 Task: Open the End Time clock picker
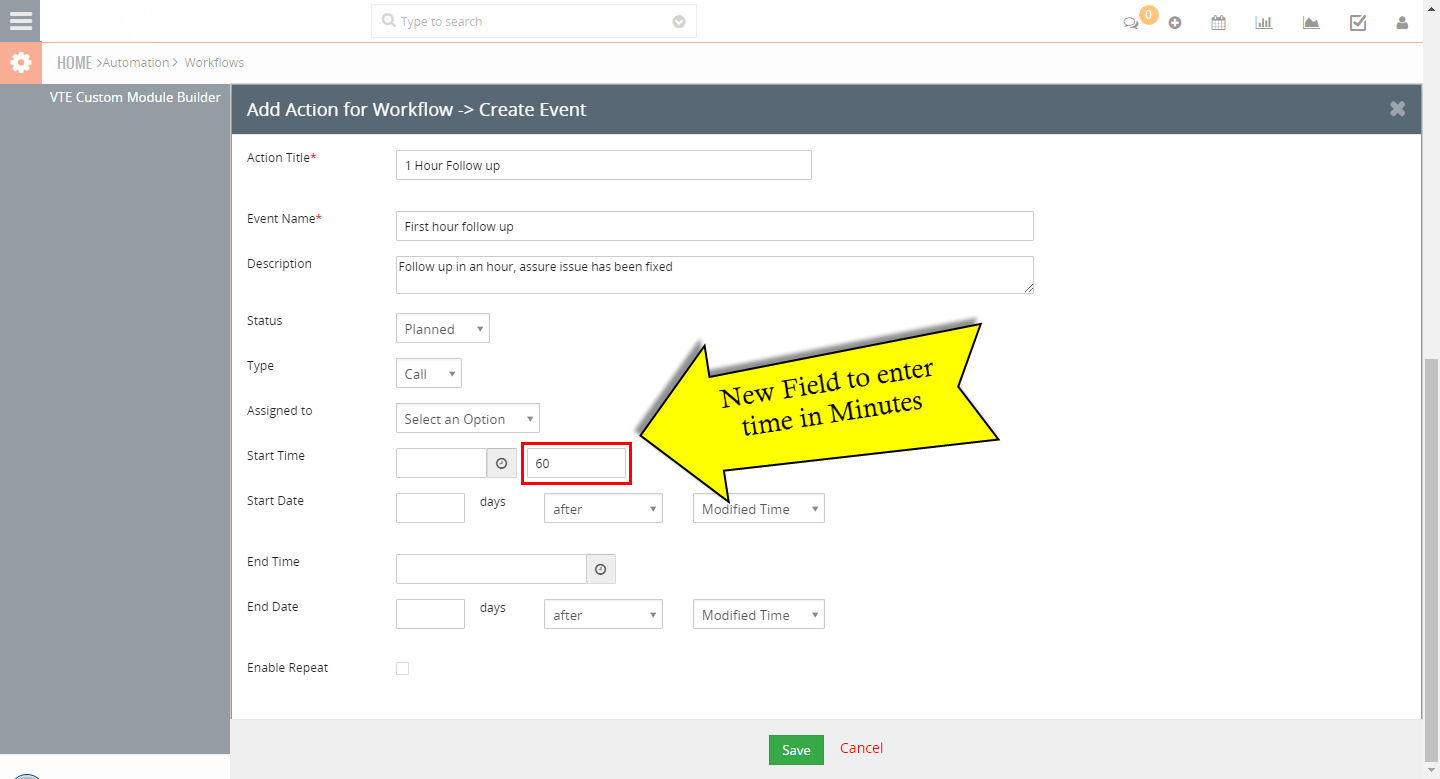coord(601,569)
